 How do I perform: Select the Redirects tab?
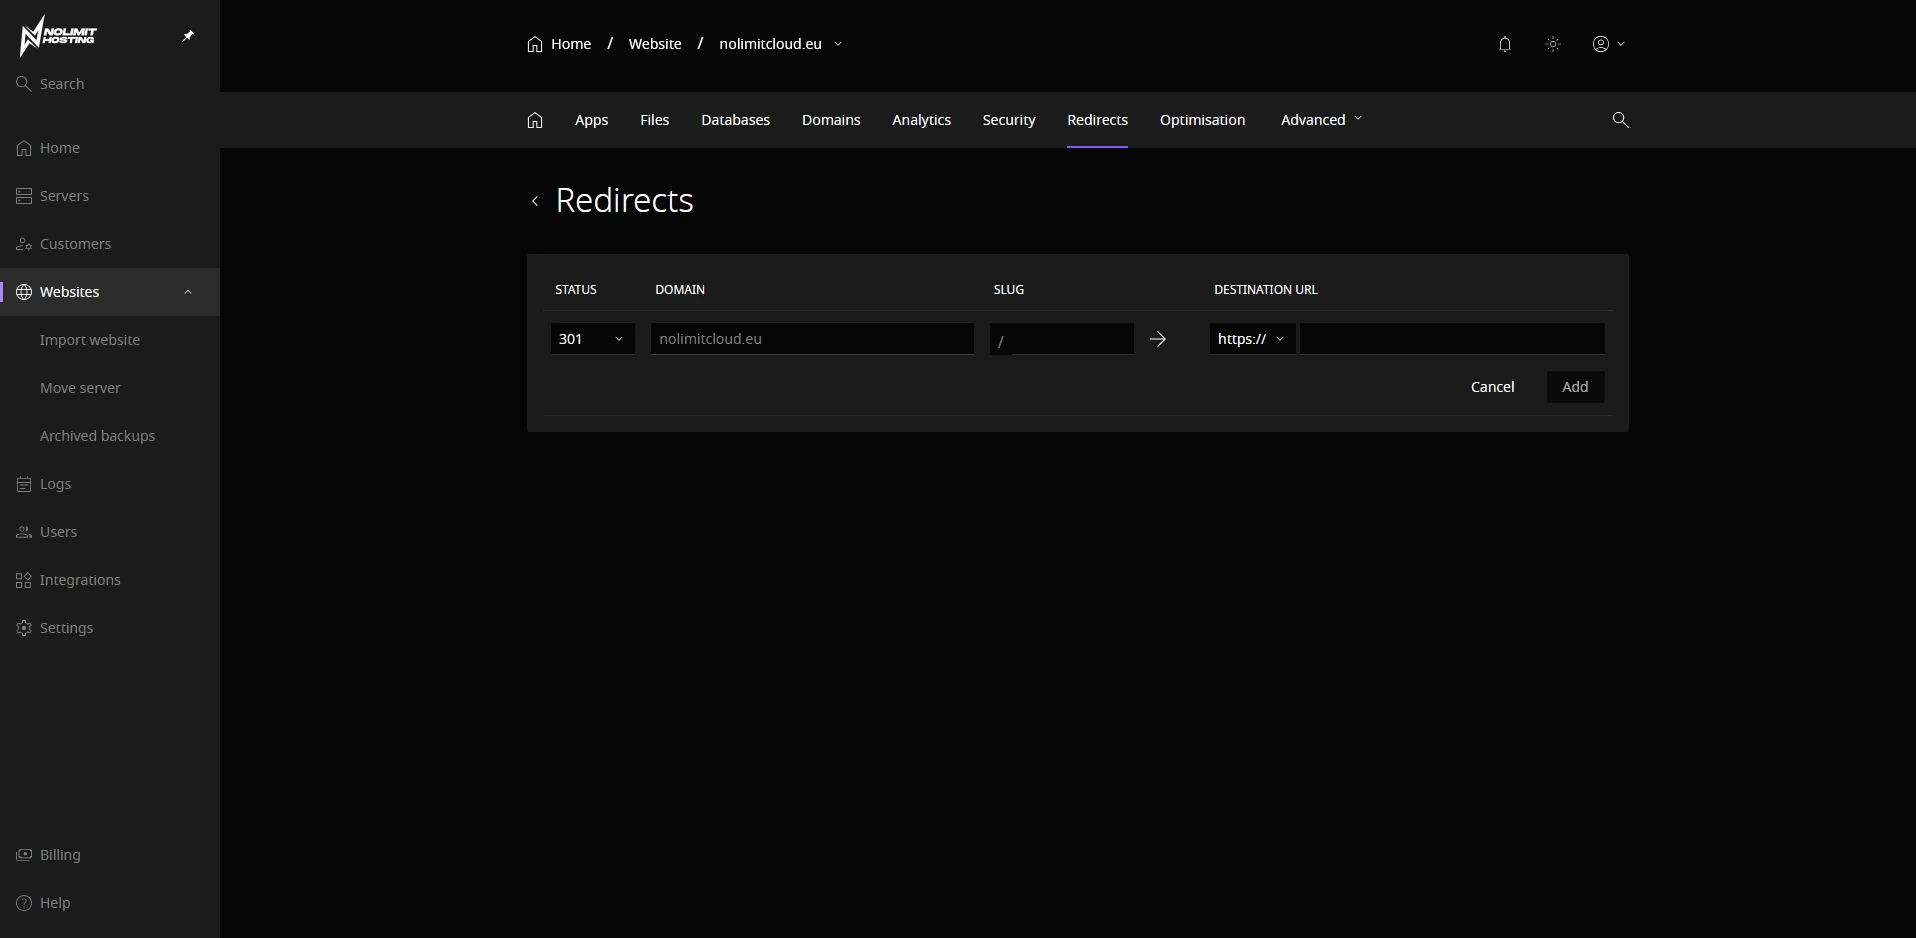pos(1098,120)
